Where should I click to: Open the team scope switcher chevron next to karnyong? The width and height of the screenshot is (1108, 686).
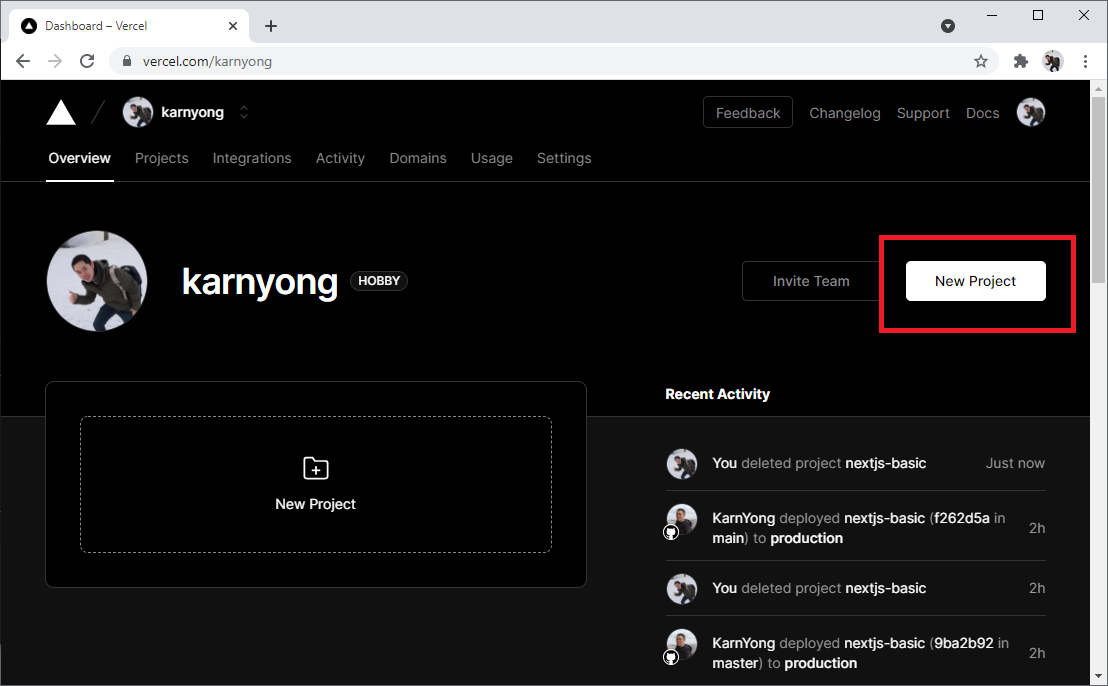(243, 112)
